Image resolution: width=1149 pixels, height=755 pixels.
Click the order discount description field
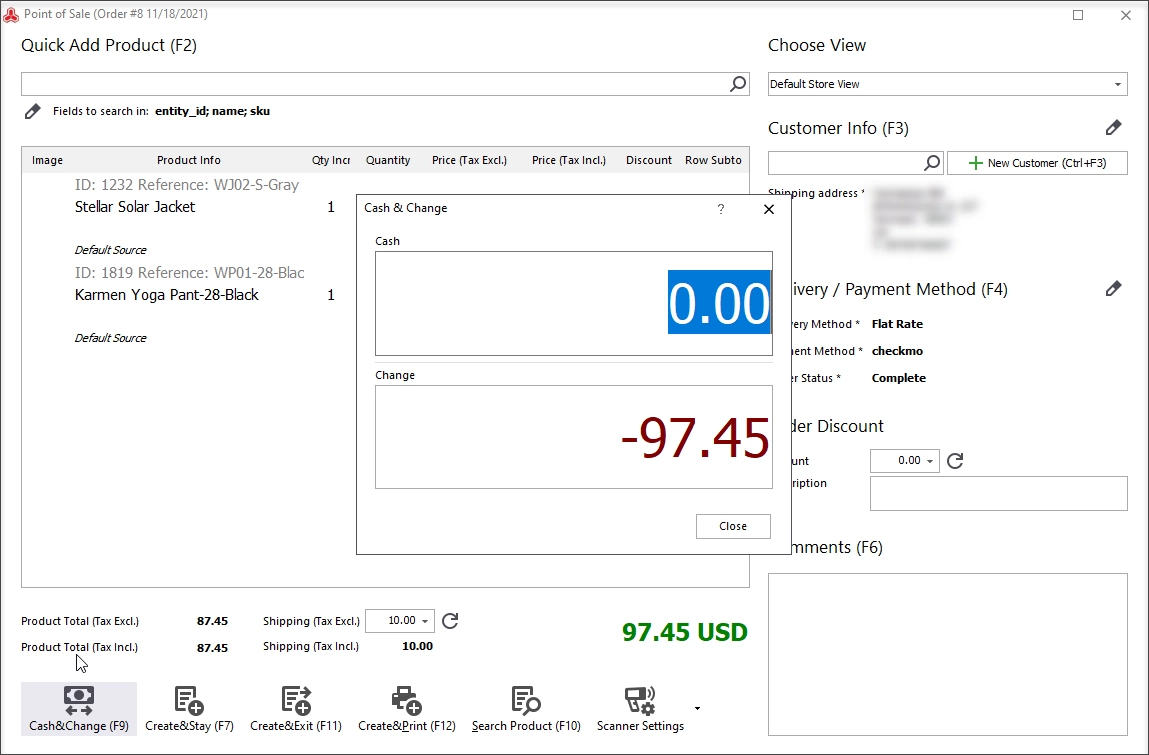[998, 493]
